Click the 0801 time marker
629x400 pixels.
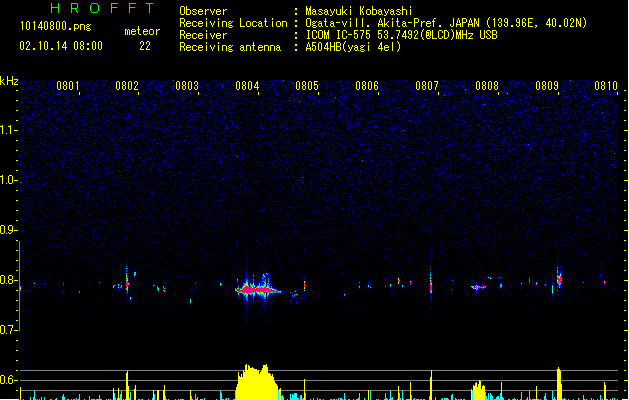pyautogui.click(x=68, y=86)
